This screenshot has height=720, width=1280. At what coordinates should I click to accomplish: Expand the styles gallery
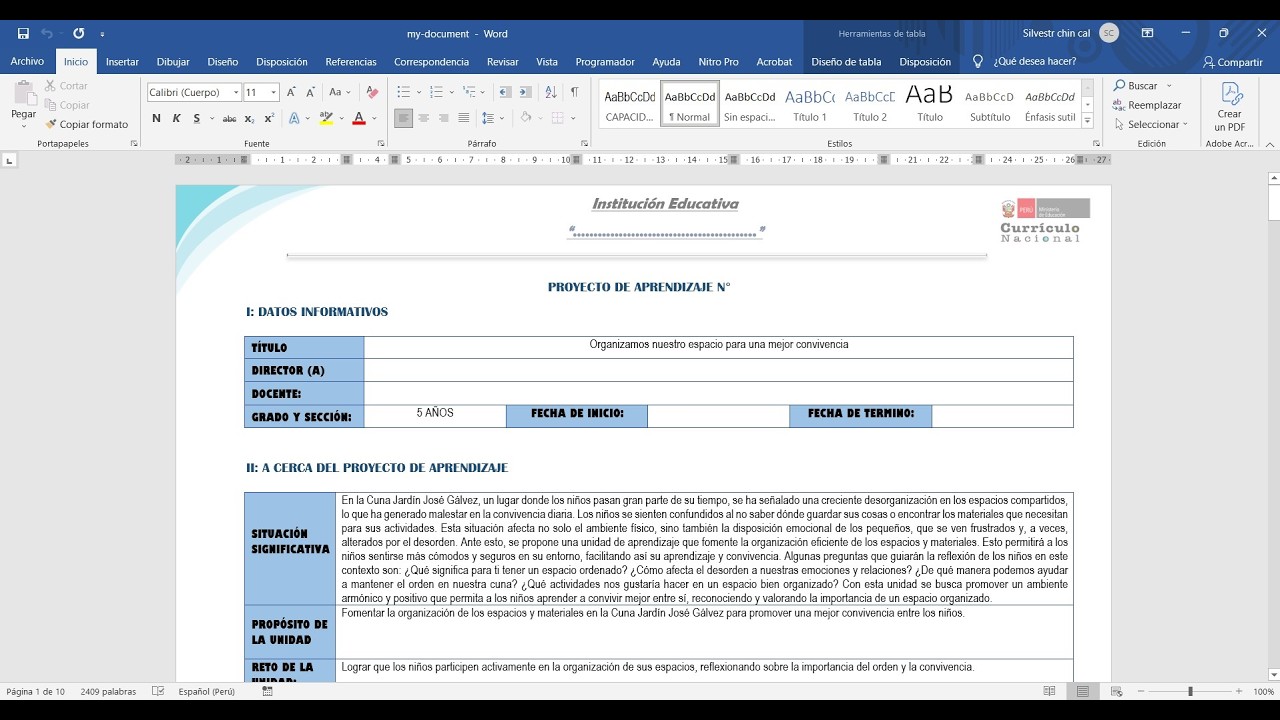click(1088, 121)
